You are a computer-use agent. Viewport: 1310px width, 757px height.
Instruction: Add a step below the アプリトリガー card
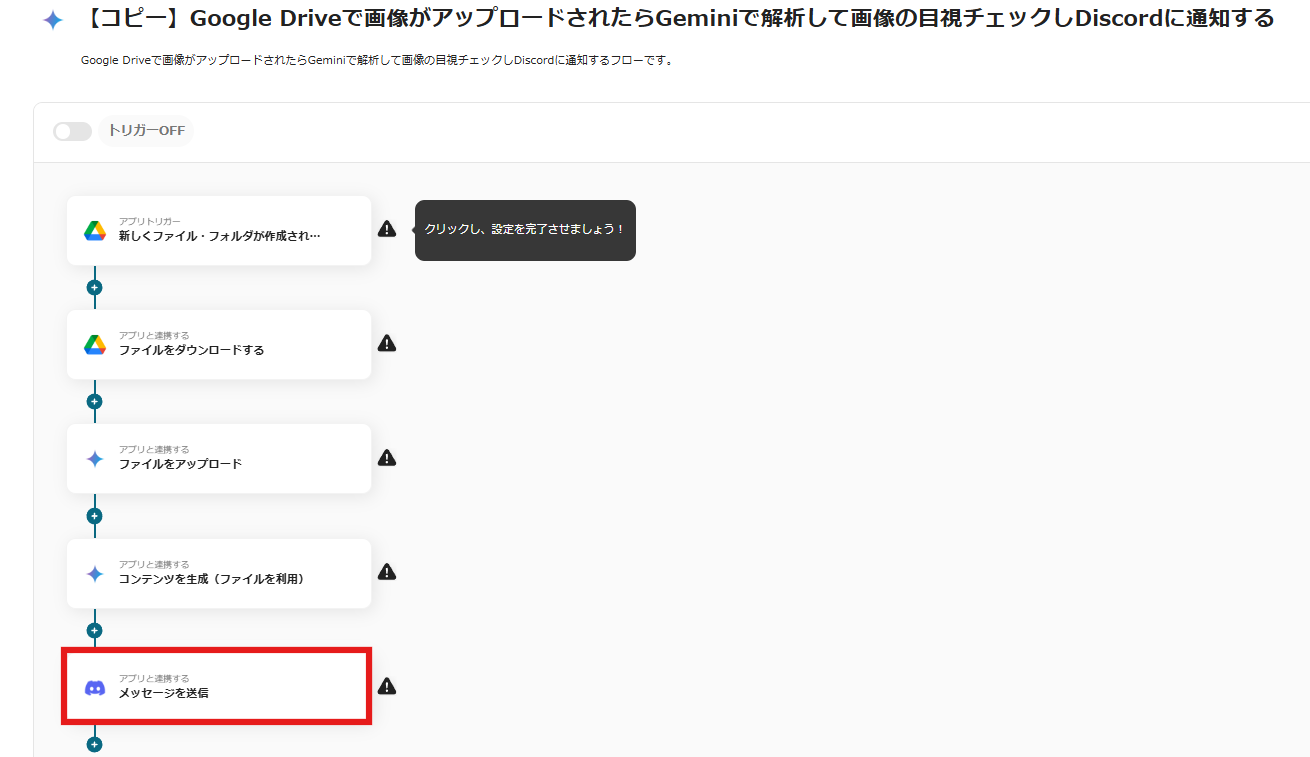pos(94,287)
